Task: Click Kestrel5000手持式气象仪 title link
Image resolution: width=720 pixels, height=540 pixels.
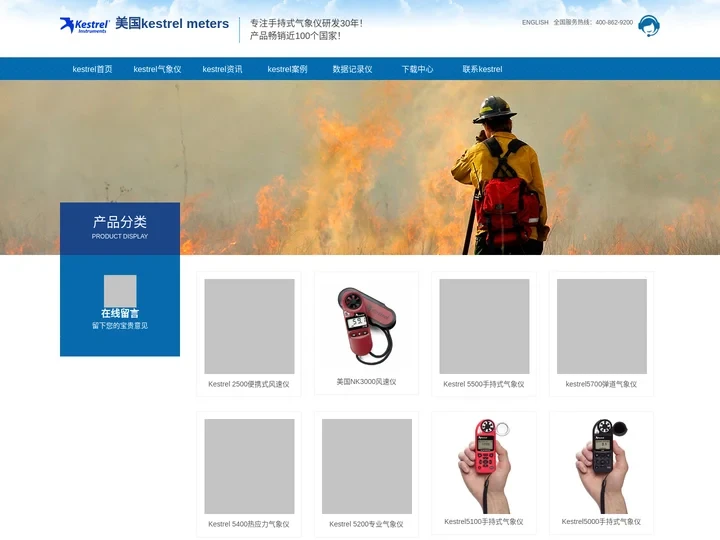Action: (x=602, y=522)
